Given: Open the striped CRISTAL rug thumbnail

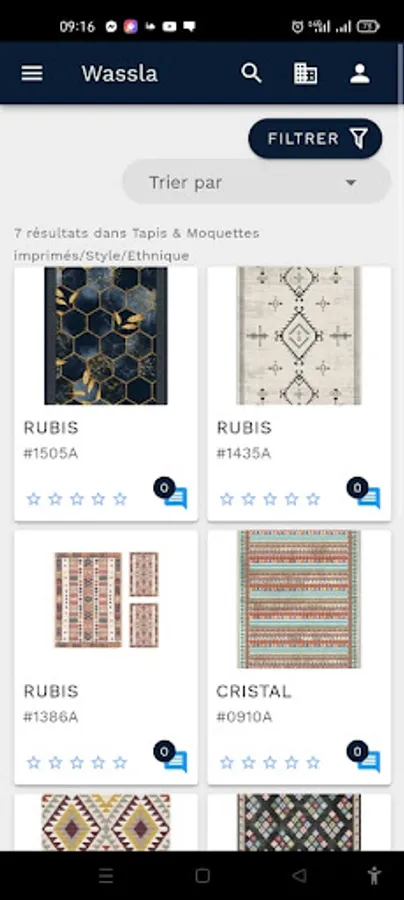Looking at the screenshot, I should click(x=299, y=599).
